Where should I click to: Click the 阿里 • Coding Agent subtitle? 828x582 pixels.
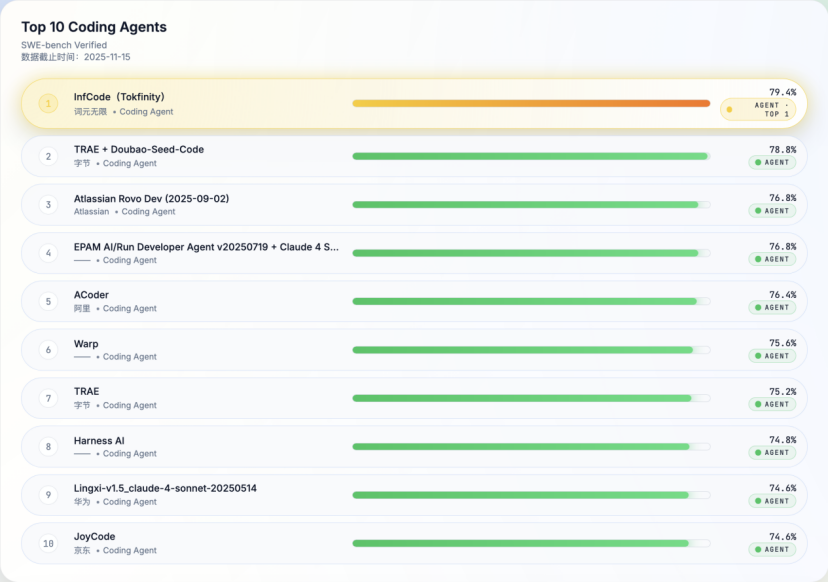(x=115, y=308)
